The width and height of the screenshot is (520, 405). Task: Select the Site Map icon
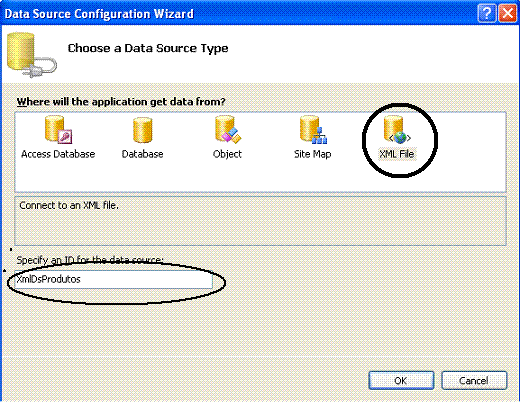(x=313, y=130)
